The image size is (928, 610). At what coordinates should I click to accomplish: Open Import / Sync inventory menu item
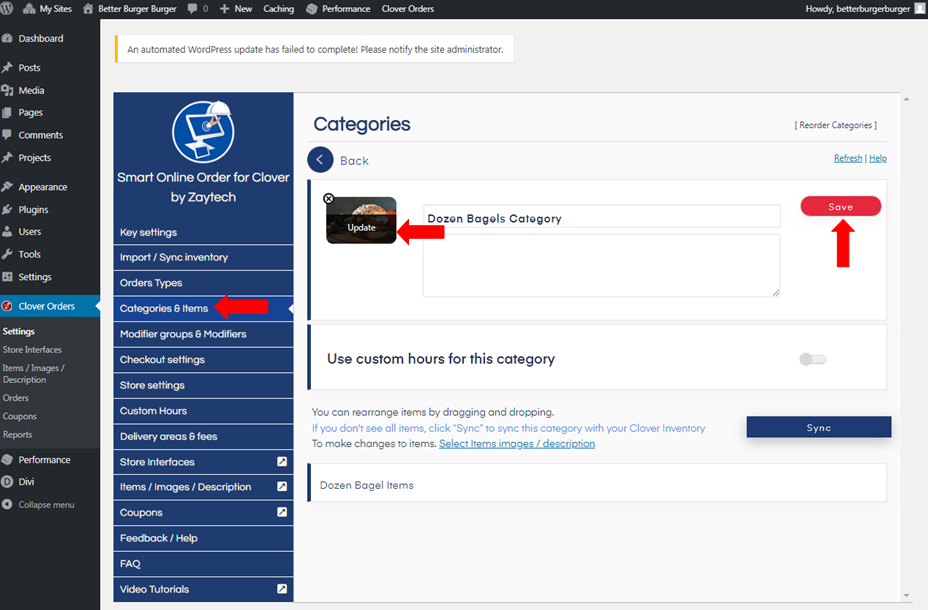click(x=203, y=257)
